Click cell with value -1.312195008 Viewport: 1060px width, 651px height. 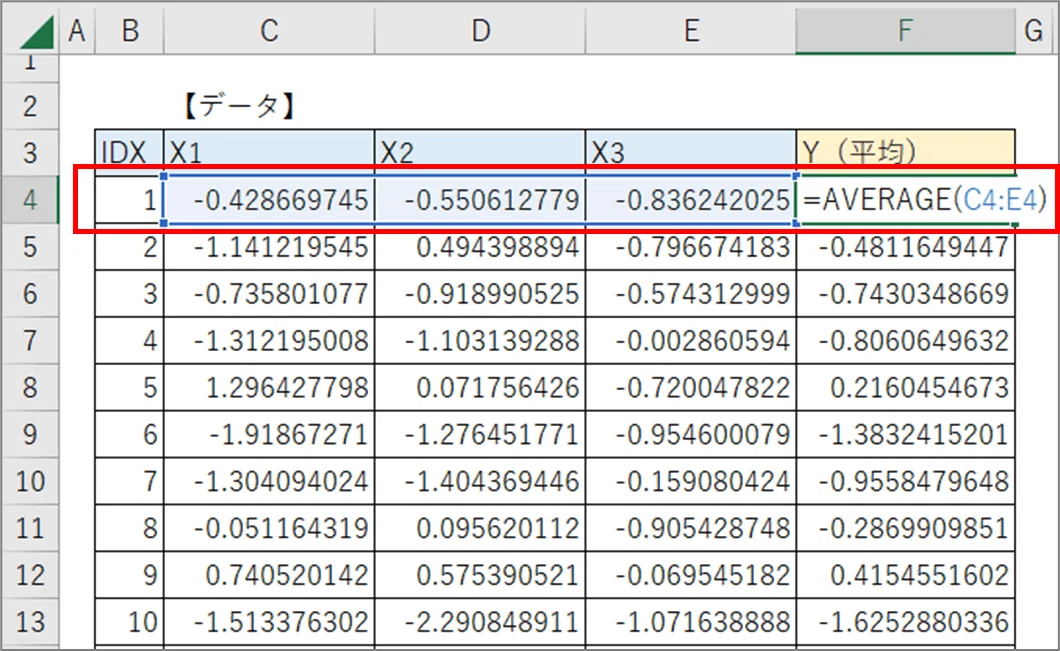coord(268,340)
